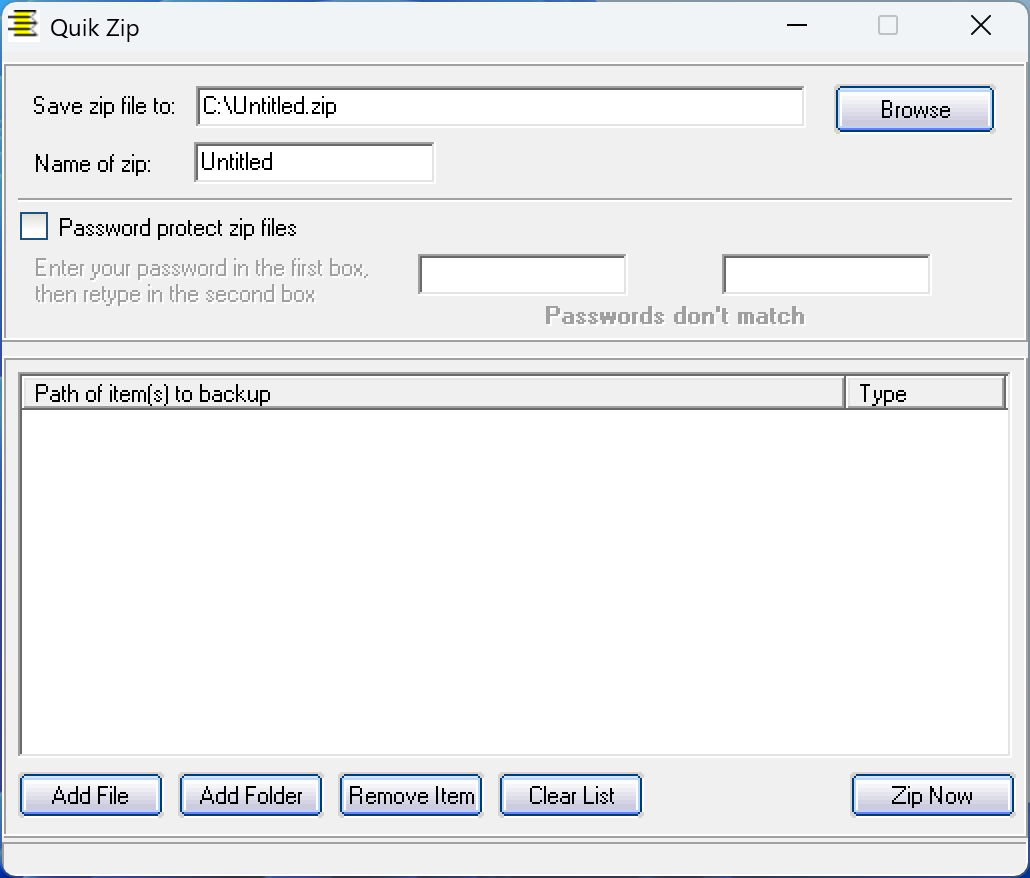1030x878 pixels.
Task: Click the Browse button
Action: click(x=914, y=109)
